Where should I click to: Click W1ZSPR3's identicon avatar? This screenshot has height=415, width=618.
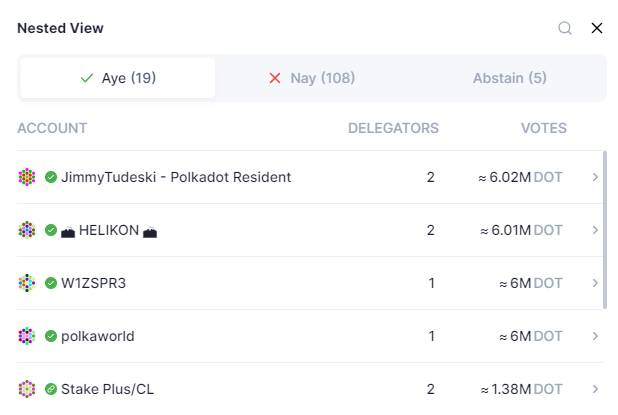(x=27, y=283)
